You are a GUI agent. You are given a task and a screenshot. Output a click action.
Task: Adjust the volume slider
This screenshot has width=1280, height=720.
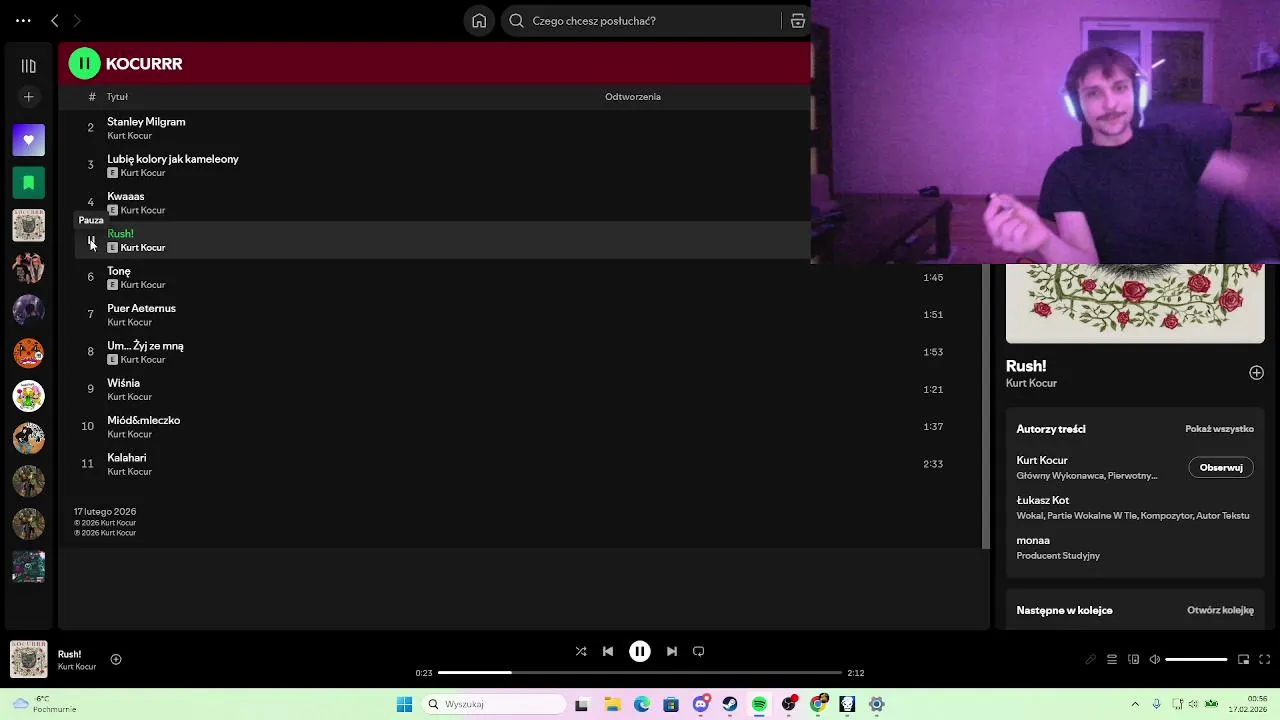point(1196,659)
